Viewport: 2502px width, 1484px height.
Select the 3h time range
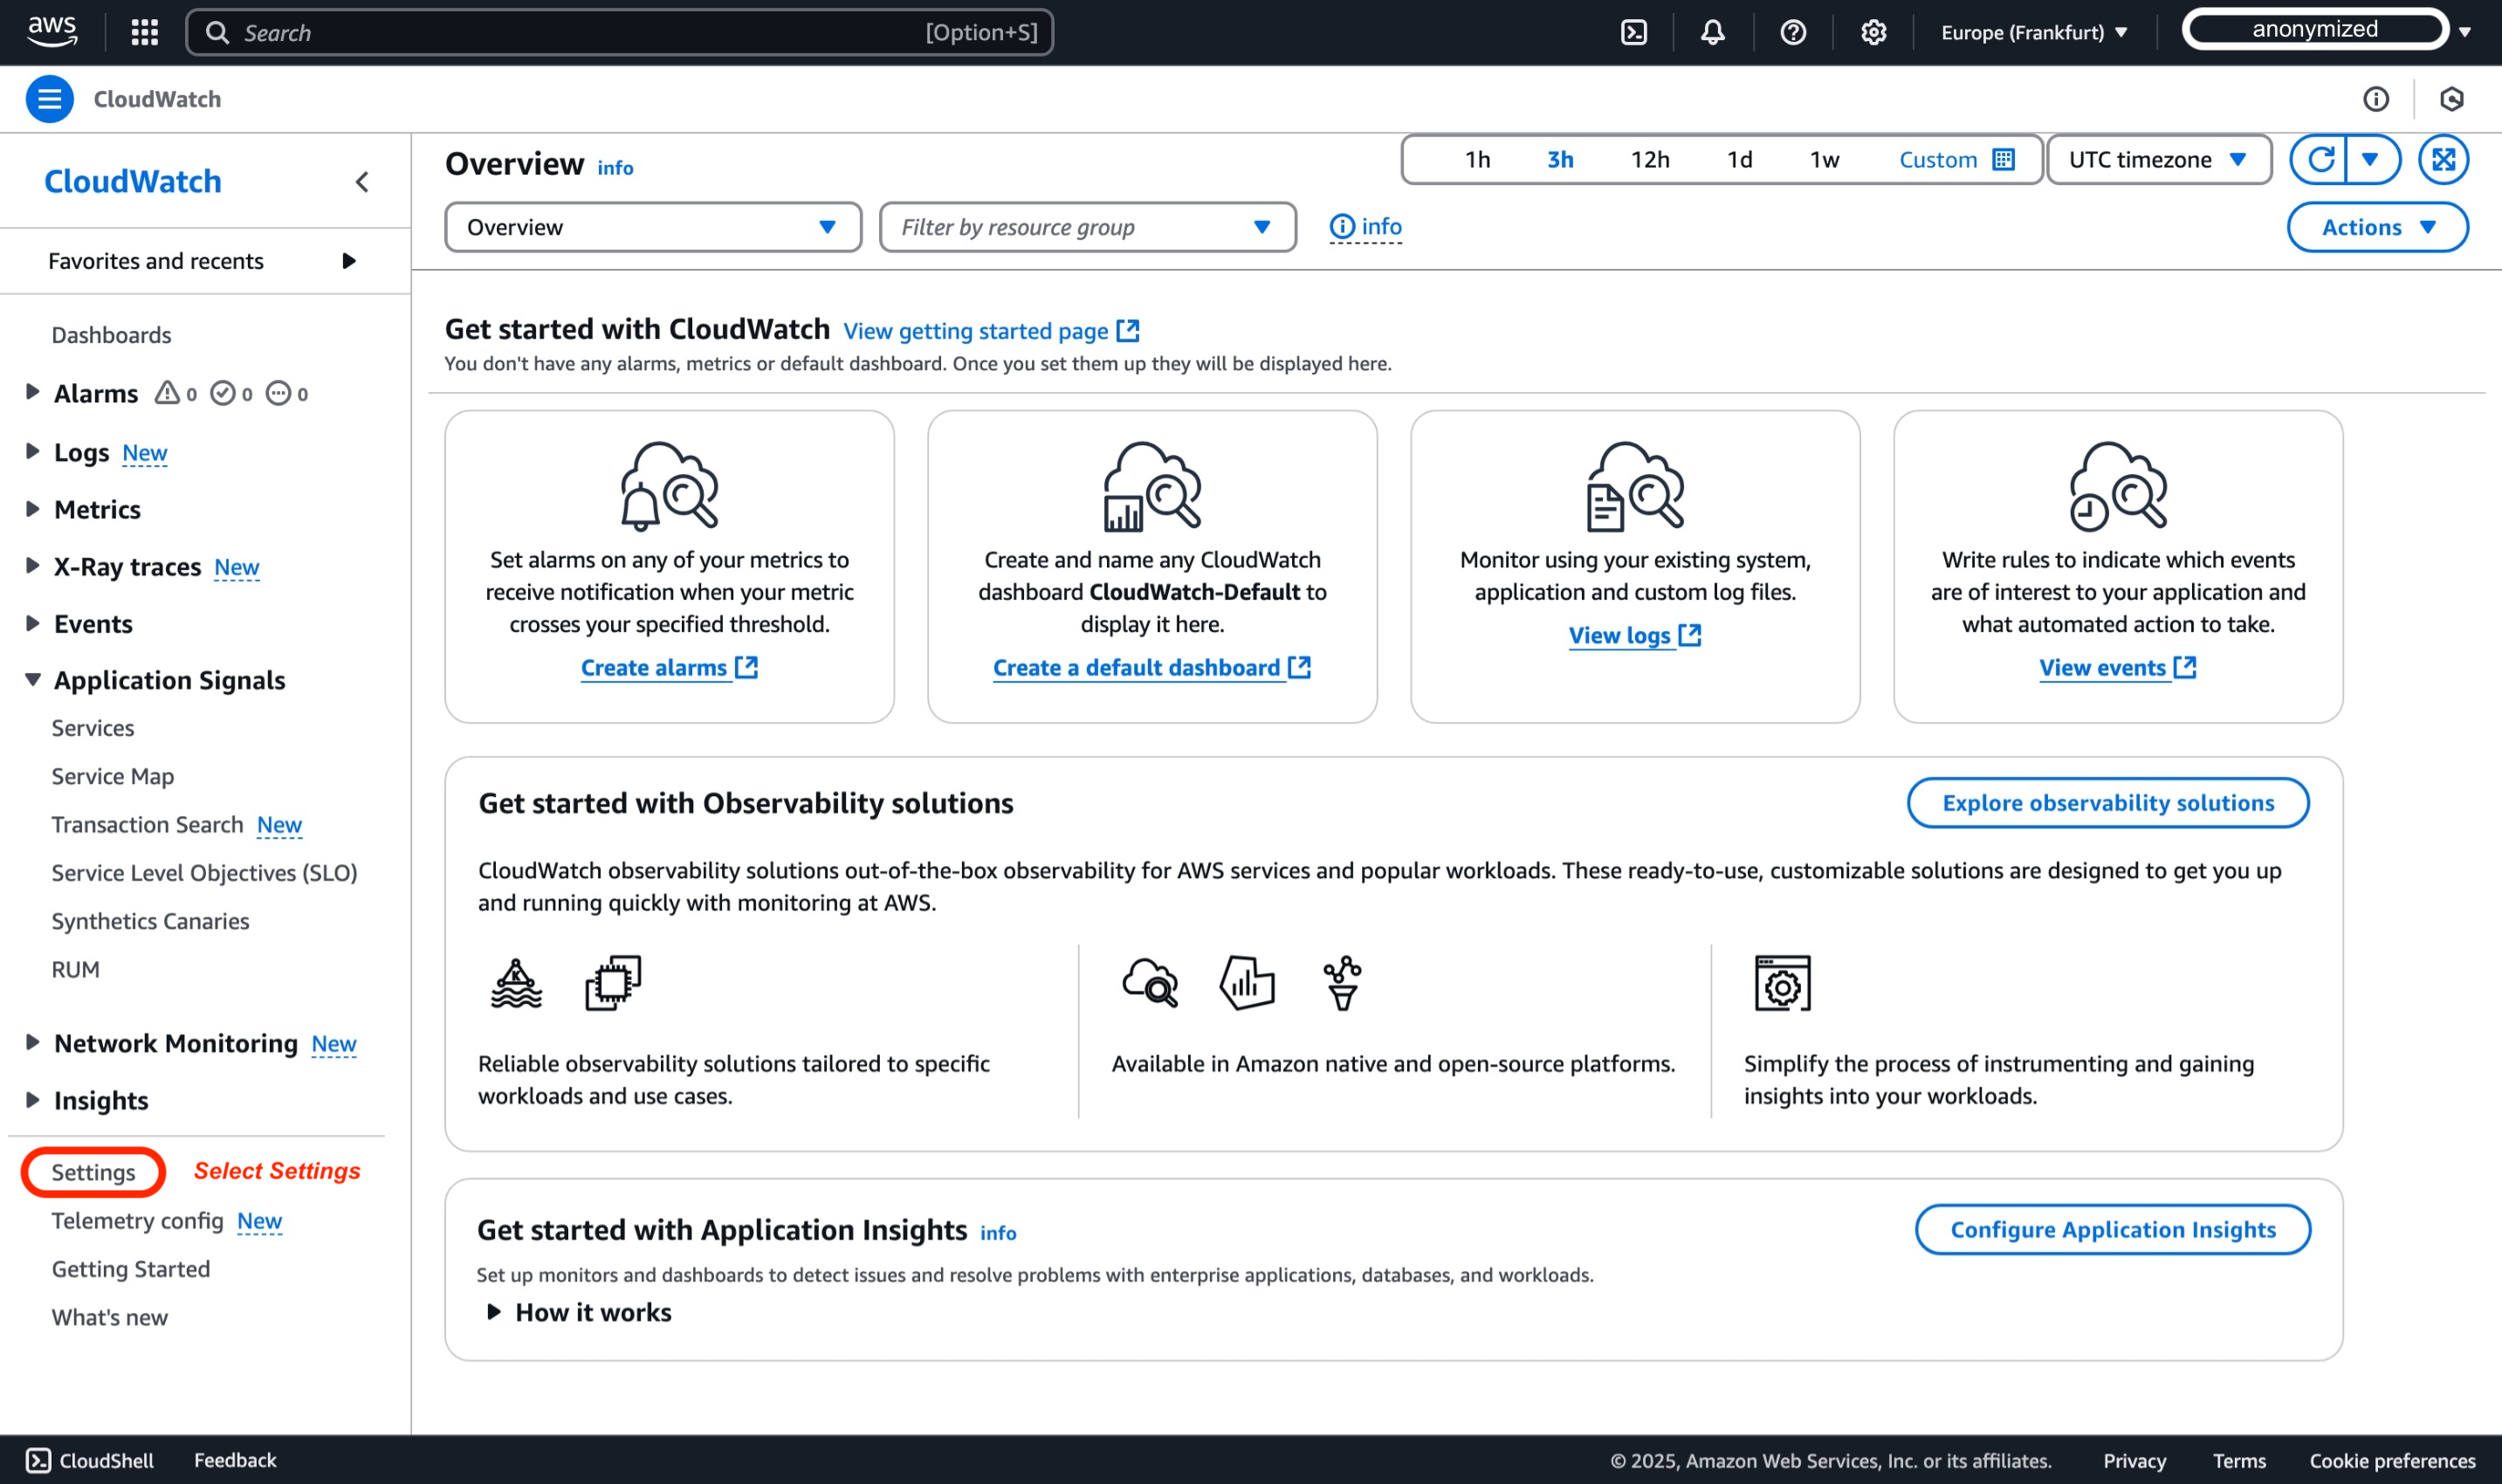coord(1560,159)
